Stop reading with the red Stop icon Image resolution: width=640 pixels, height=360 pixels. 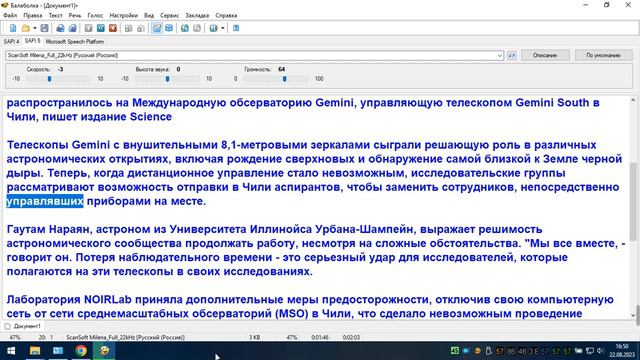(113, 28)
